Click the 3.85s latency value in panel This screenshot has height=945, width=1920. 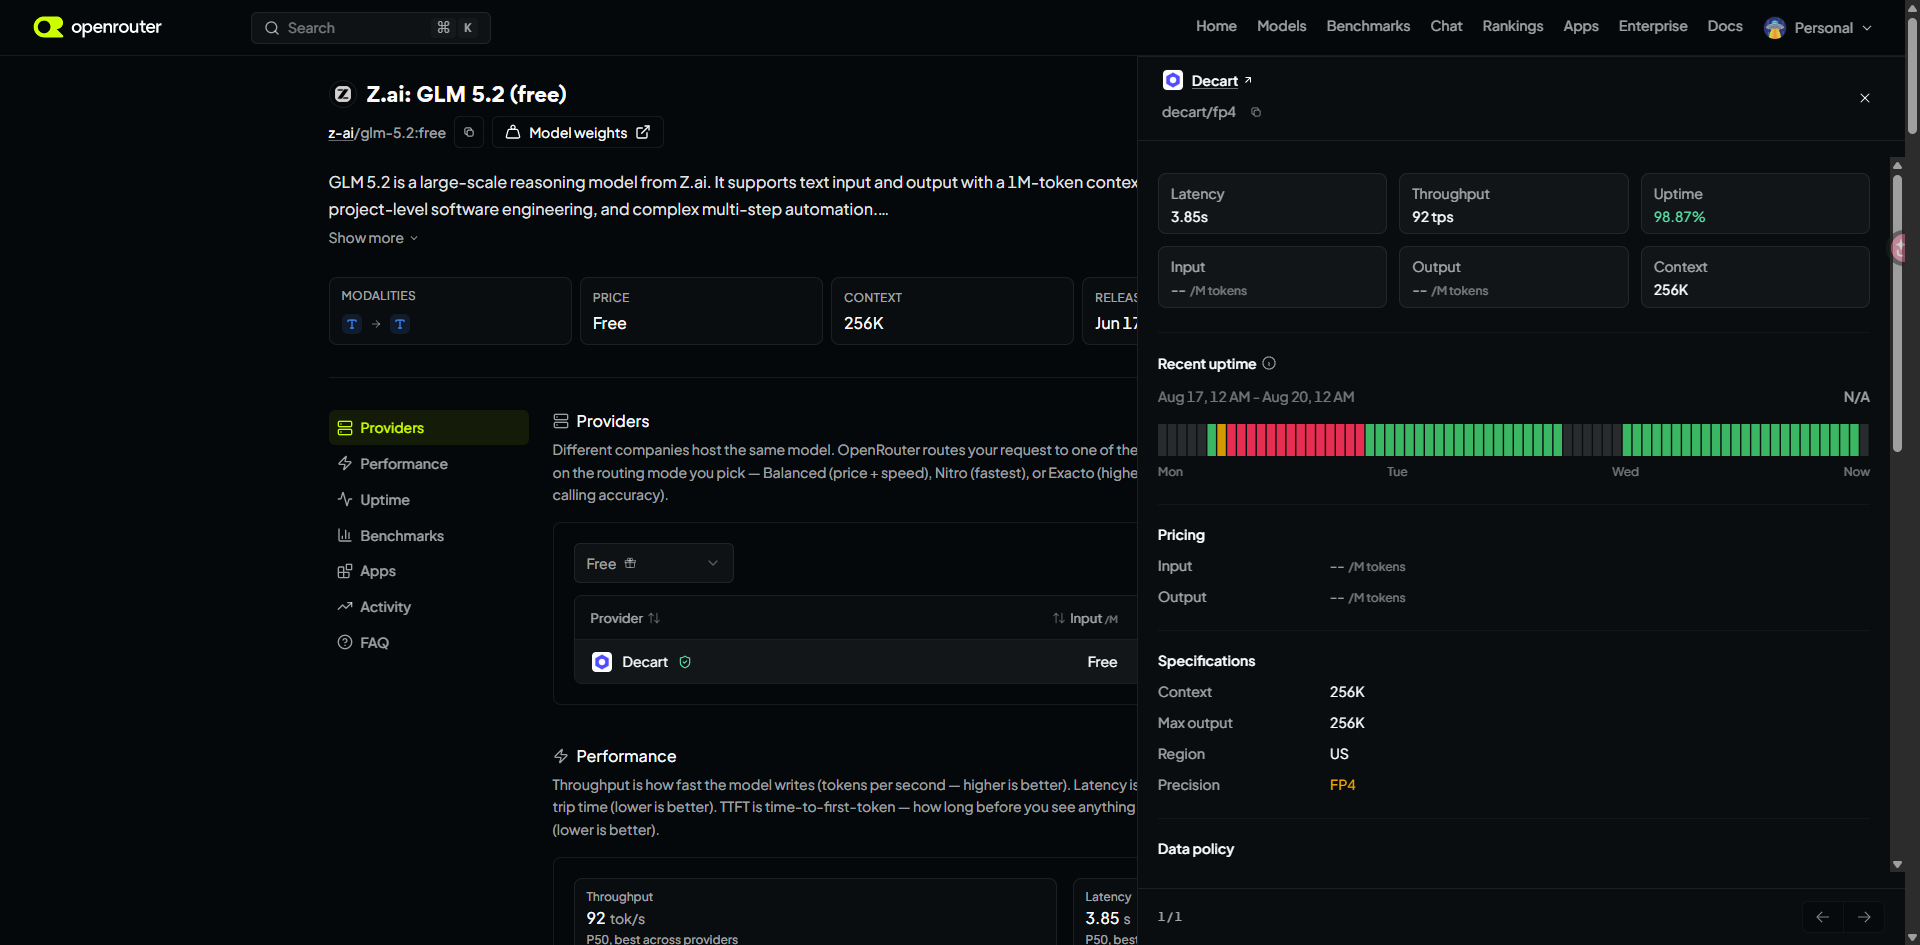coord(1189,217)
